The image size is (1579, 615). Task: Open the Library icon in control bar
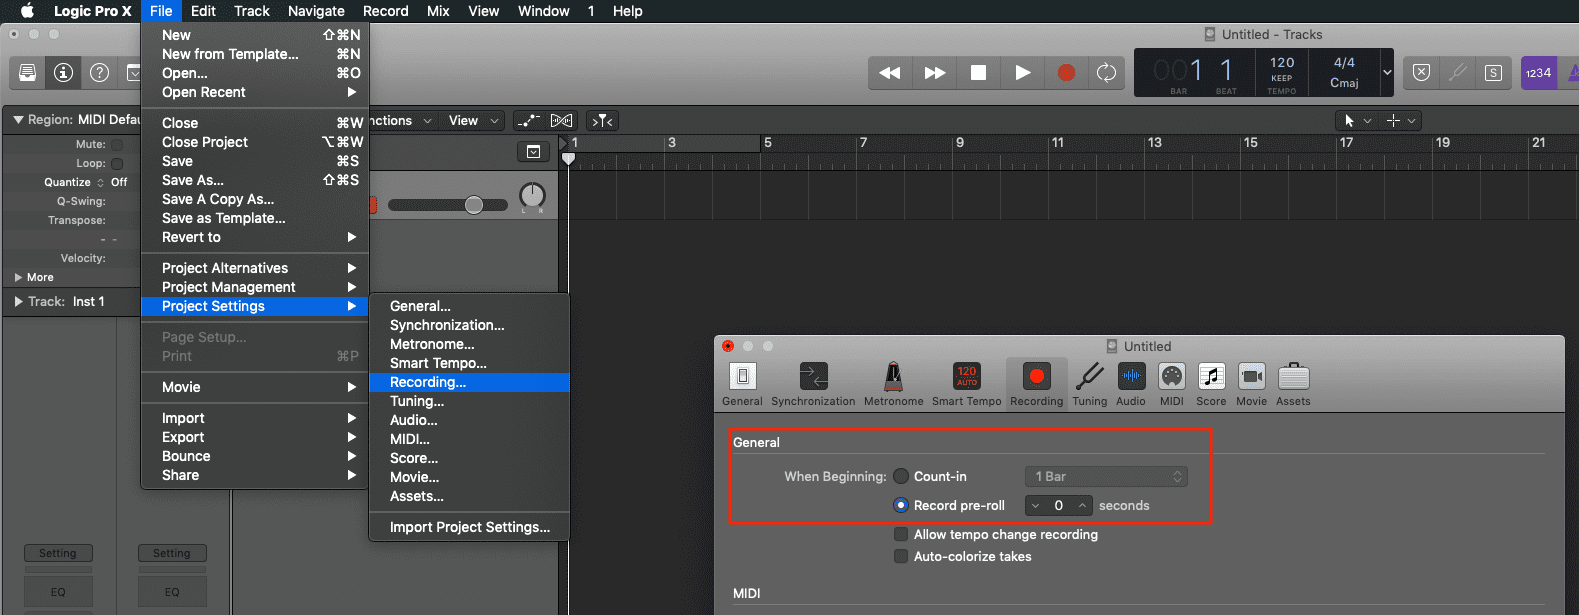pos(27,72)
